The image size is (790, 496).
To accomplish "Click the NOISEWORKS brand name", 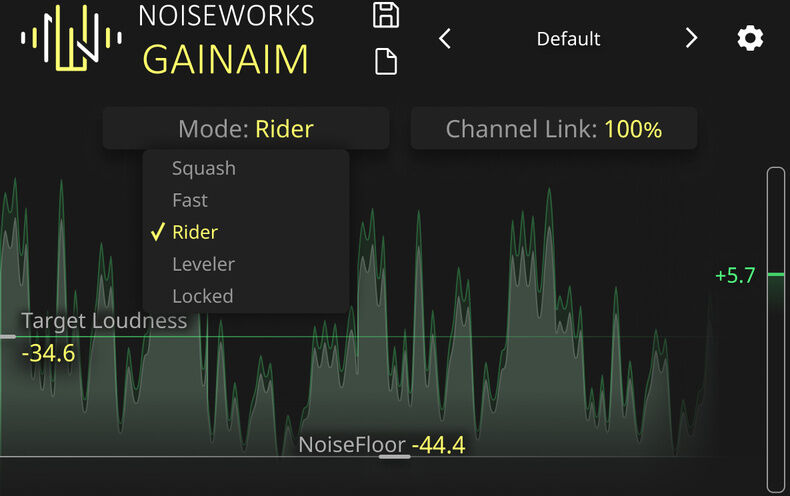I will click(226, 16).
